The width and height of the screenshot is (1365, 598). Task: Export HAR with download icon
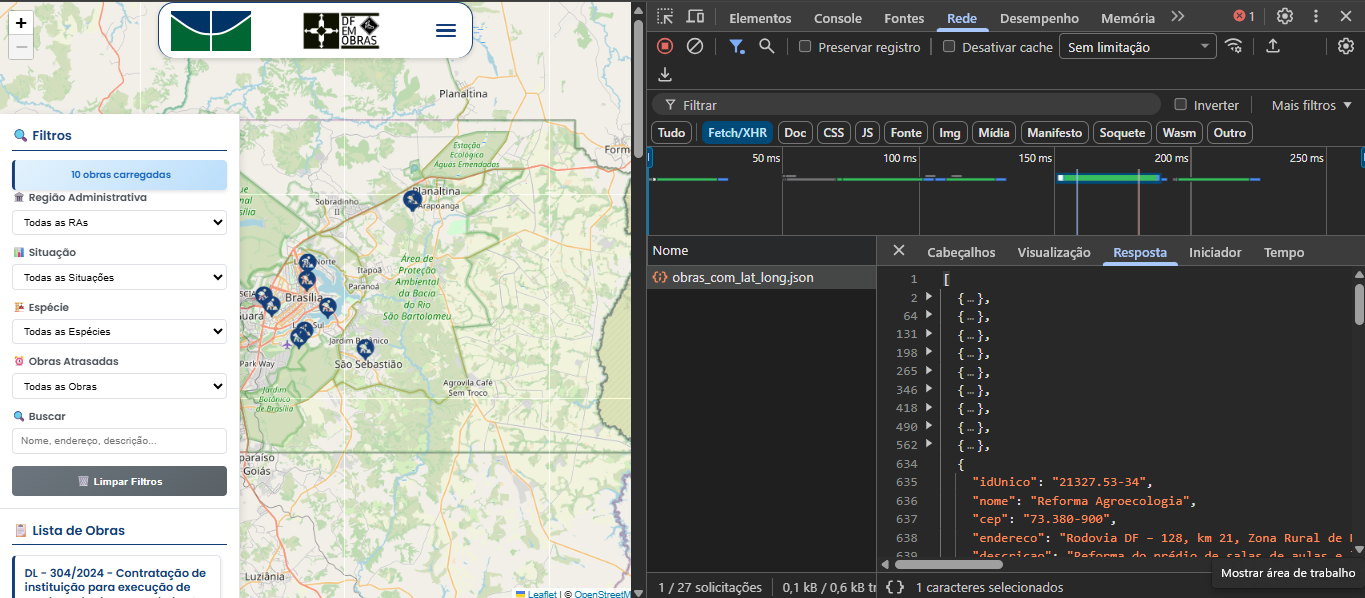pyautogui.click(x=665, y=75)
